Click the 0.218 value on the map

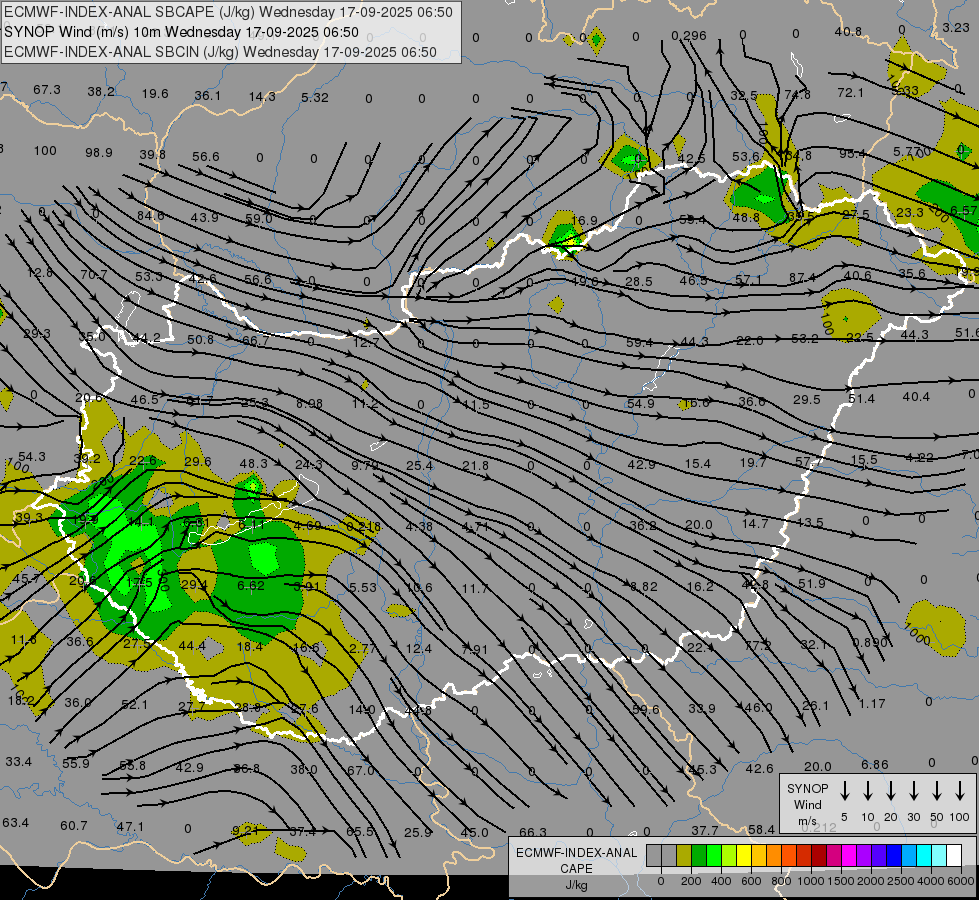363,527
